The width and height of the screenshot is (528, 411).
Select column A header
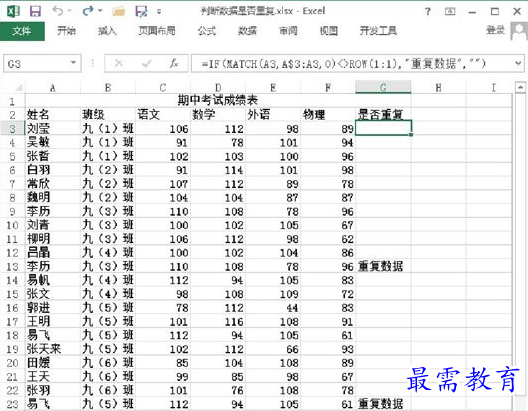click(53, 88)
